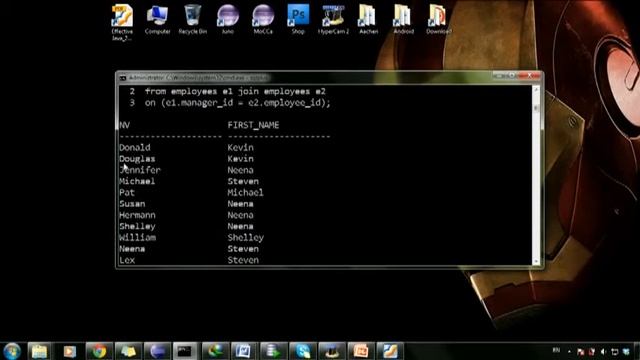Screen dimensions: 640x360
Task: Launch Google Chrome from the taskbar
Action: [98, 351]
